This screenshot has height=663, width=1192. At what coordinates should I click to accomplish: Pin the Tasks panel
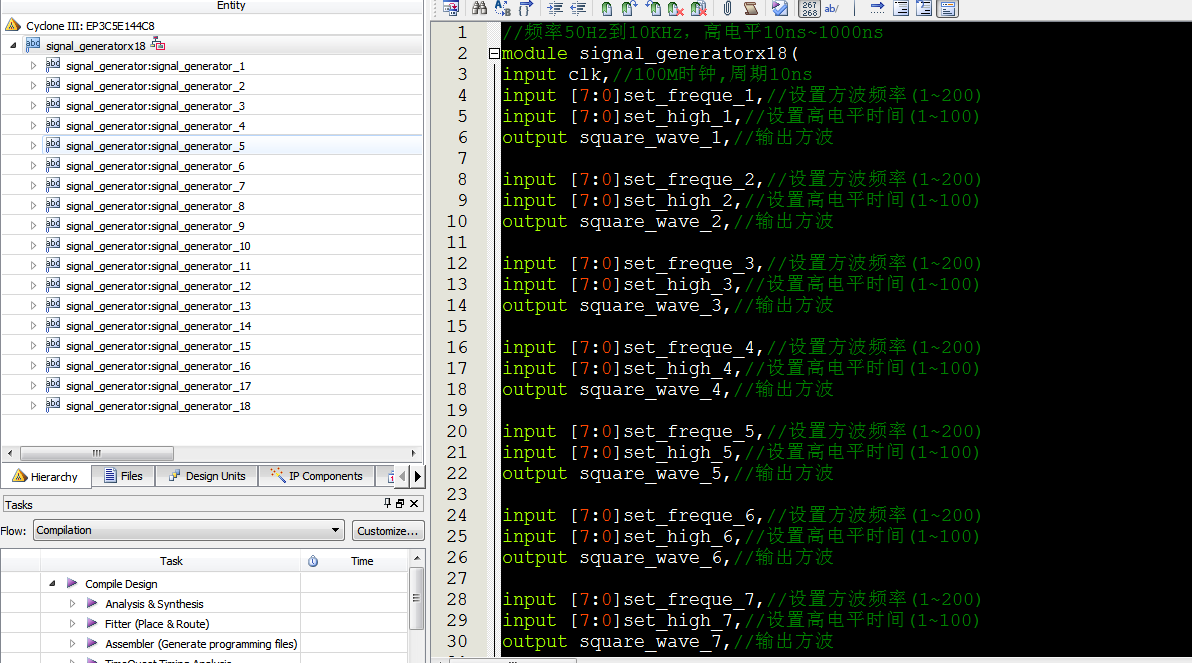pos(388,503)
